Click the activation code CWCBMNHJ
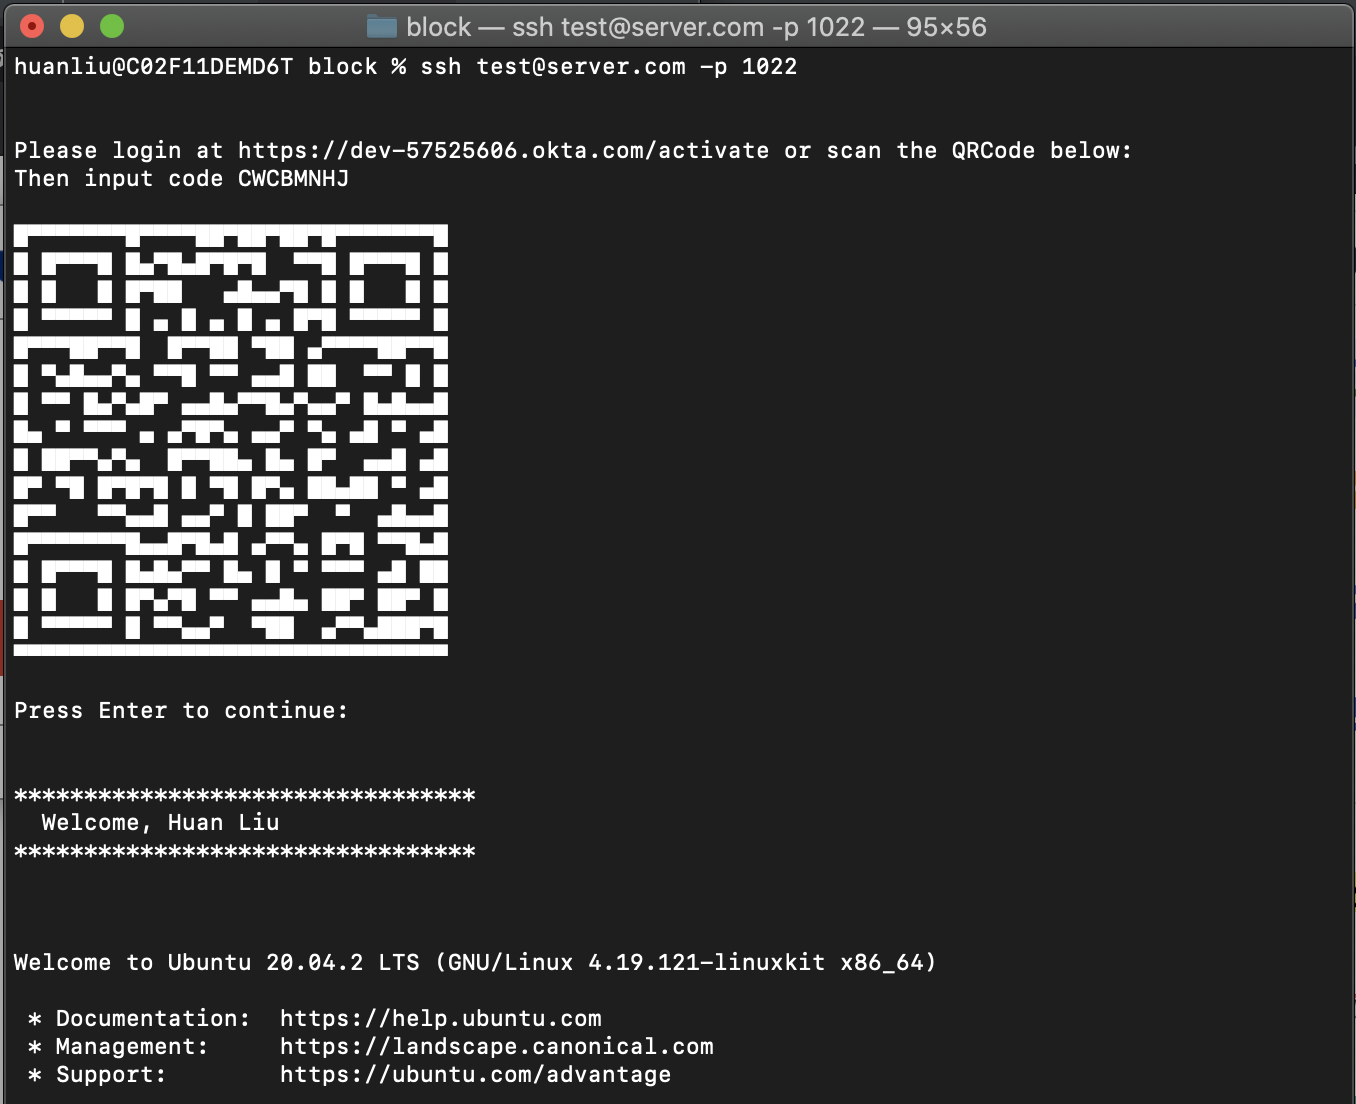The image size is (1356, 1104). [x=293, y=179]
